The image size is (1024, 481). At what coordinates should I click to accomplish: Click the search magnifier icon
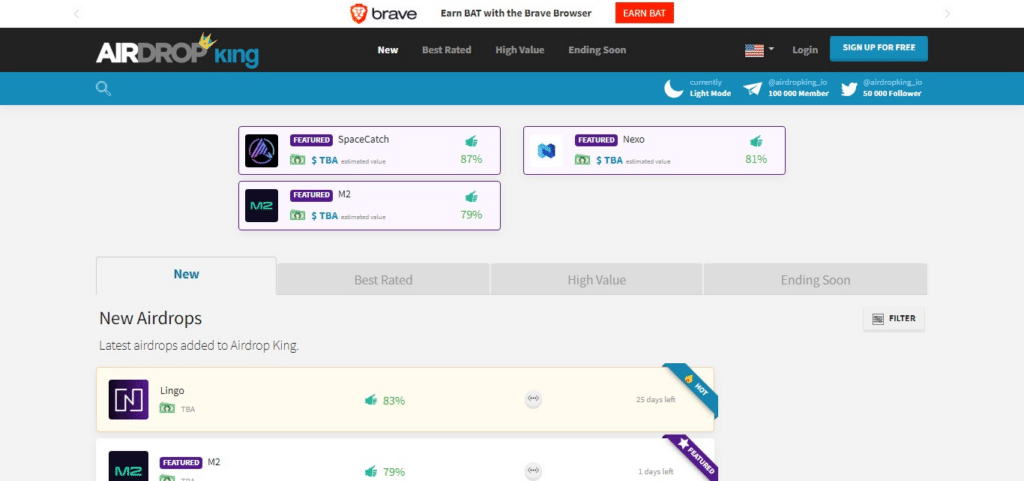tap(103, 88)
